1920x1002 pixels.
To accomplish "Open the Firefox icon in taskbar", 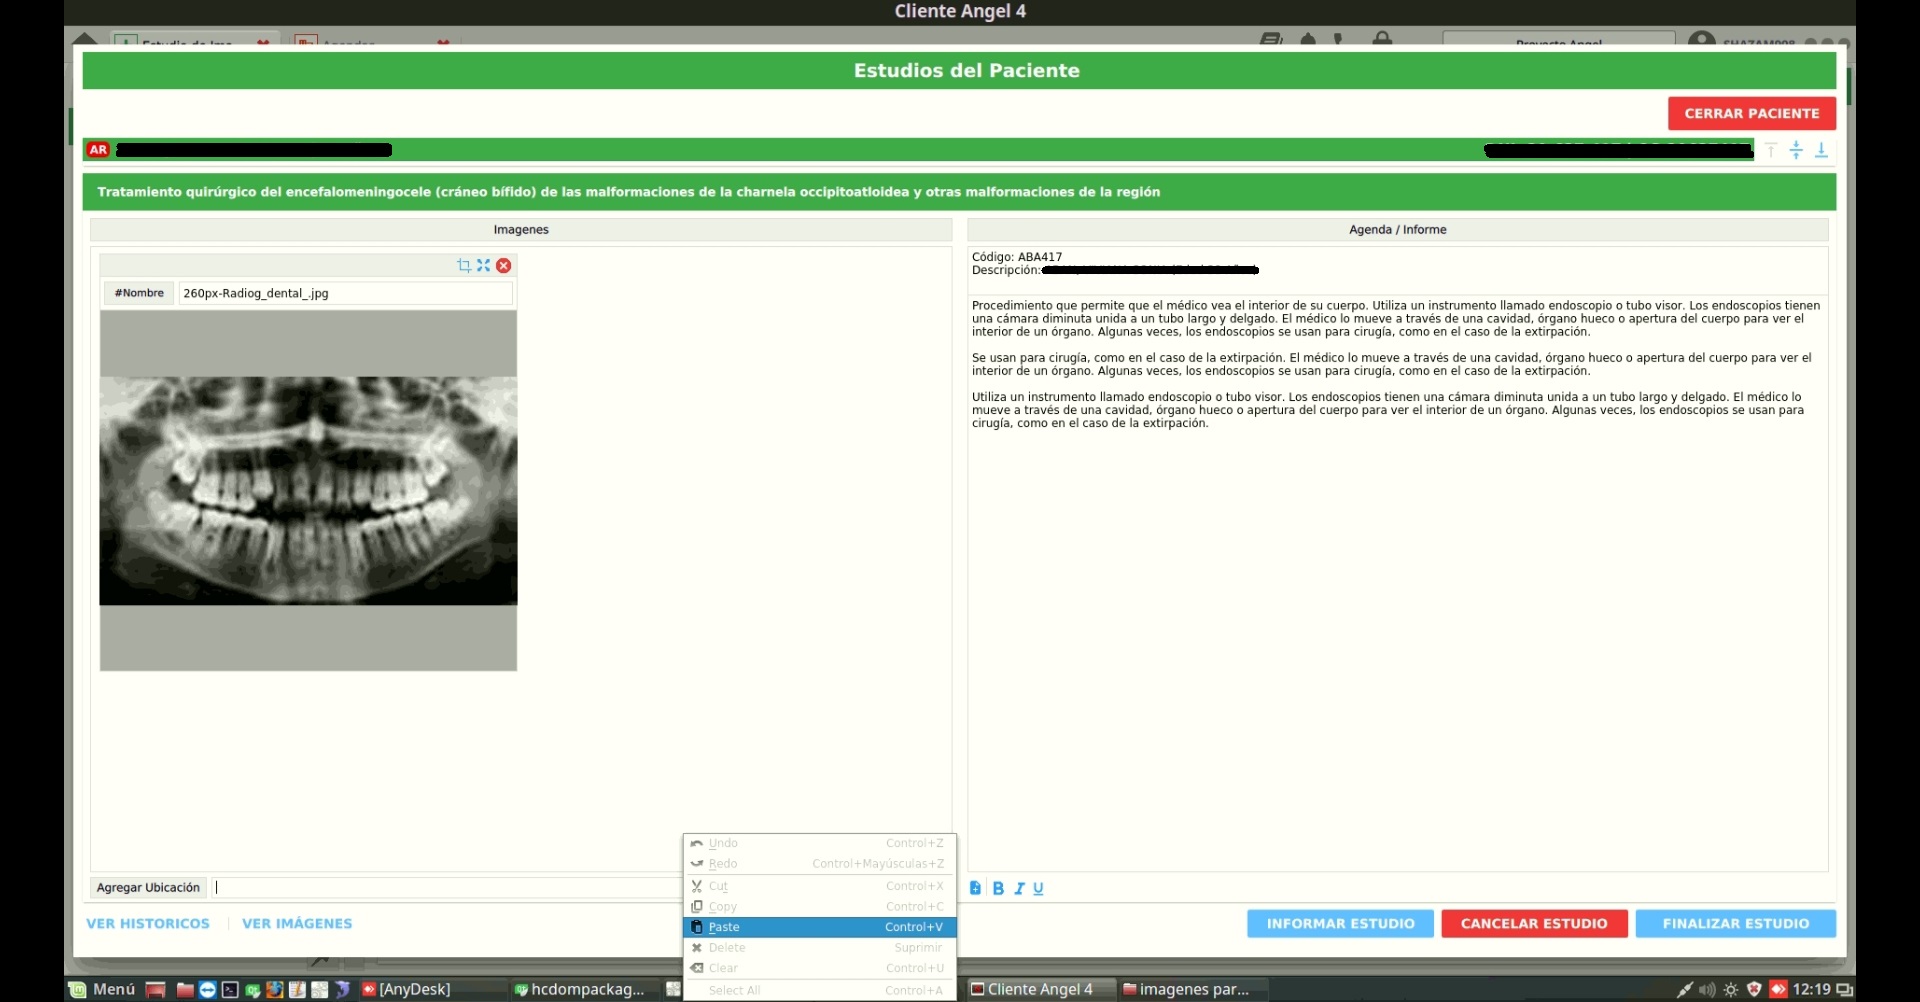I will (275, 989).
